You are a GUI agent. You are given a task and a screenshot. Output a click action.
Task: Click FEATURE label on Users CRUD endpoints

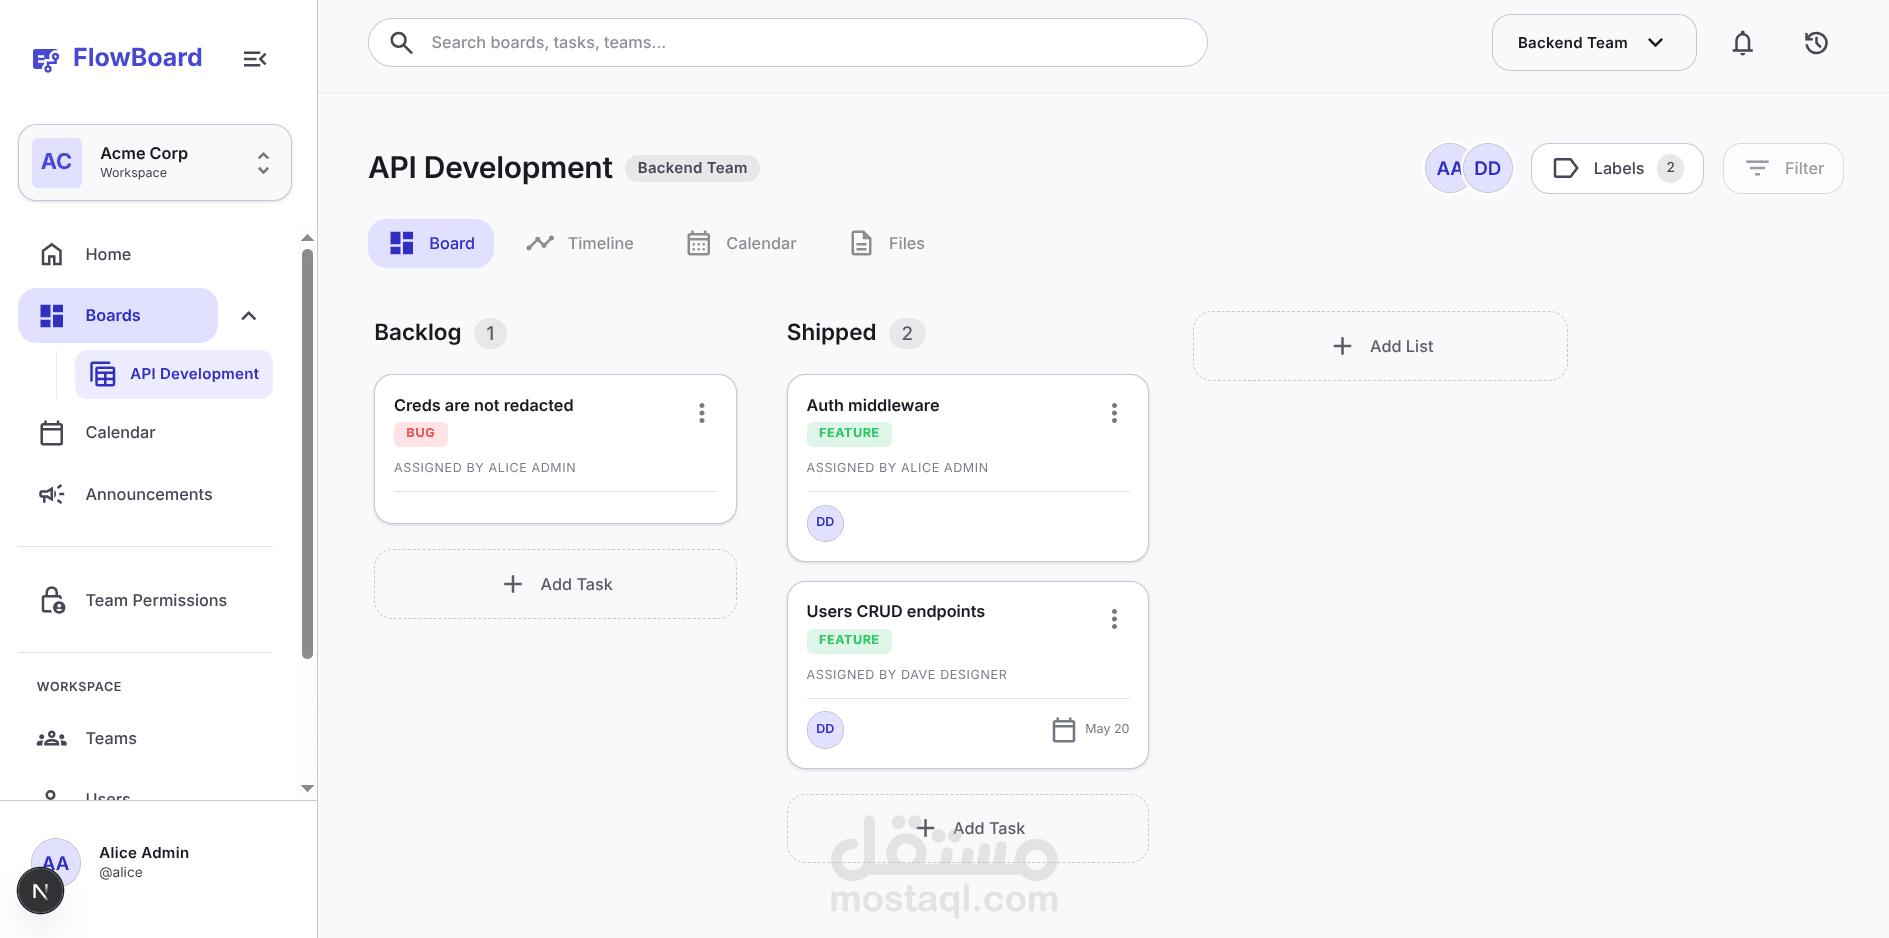point(849,640)
